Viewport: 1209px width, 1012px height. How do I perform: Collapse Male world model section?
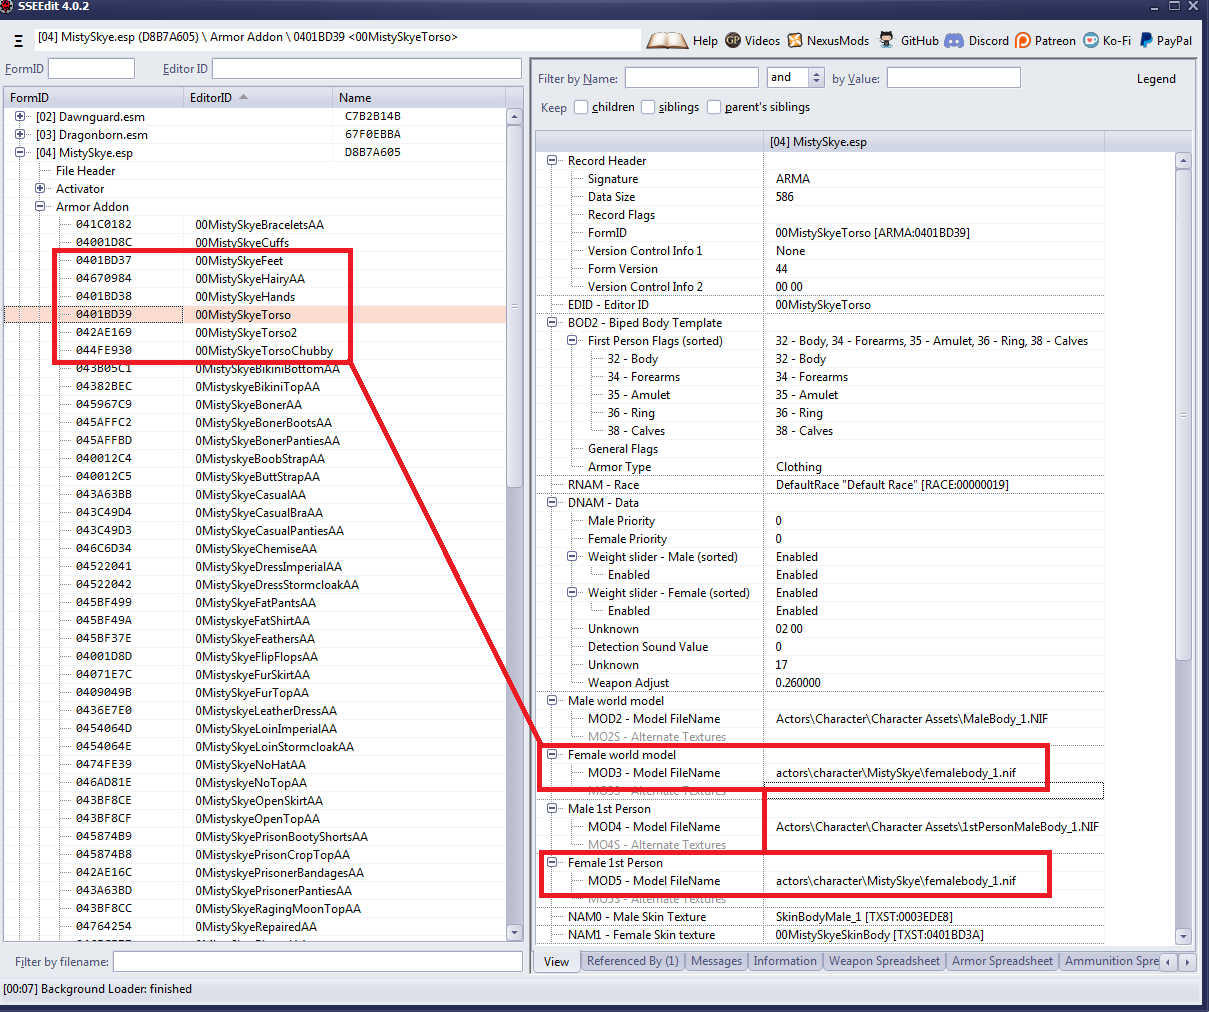(x=552, y=701)
